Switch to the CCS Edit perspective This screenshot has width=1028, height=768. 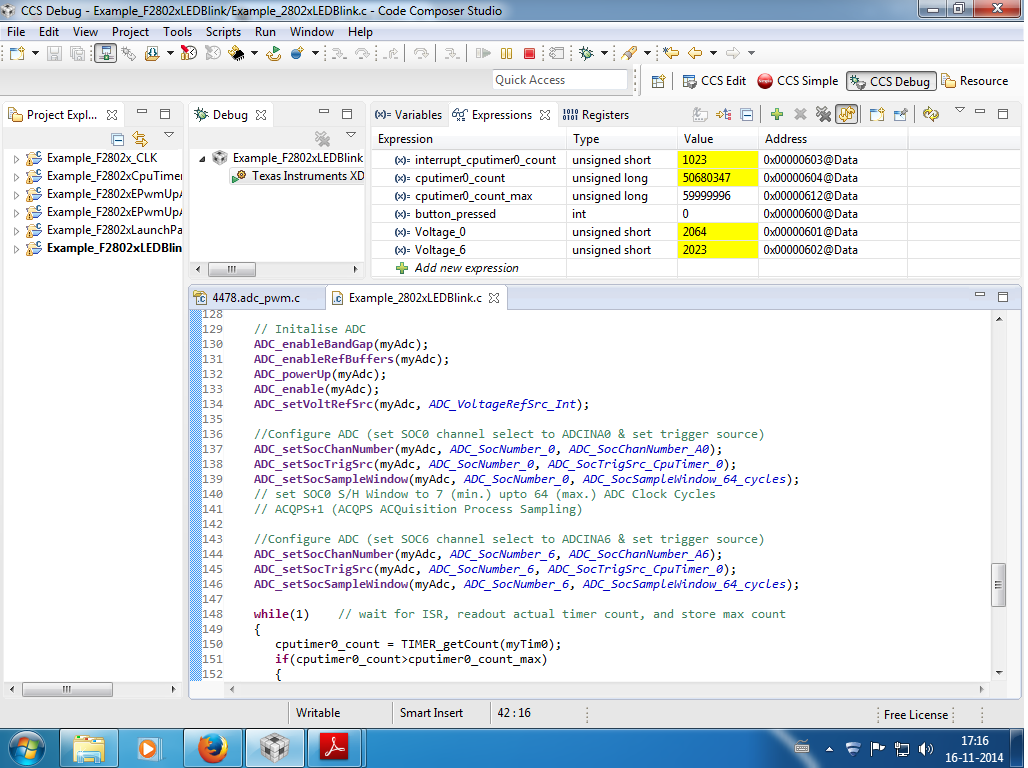point(714,81)
